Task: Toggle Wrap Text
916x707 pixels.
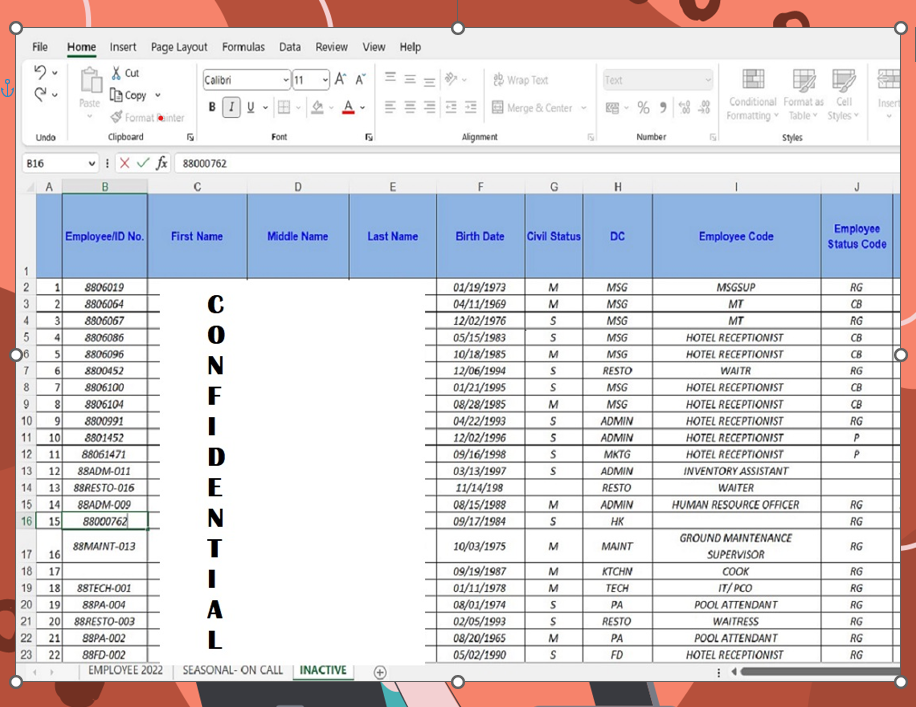Action: point(521,80)
